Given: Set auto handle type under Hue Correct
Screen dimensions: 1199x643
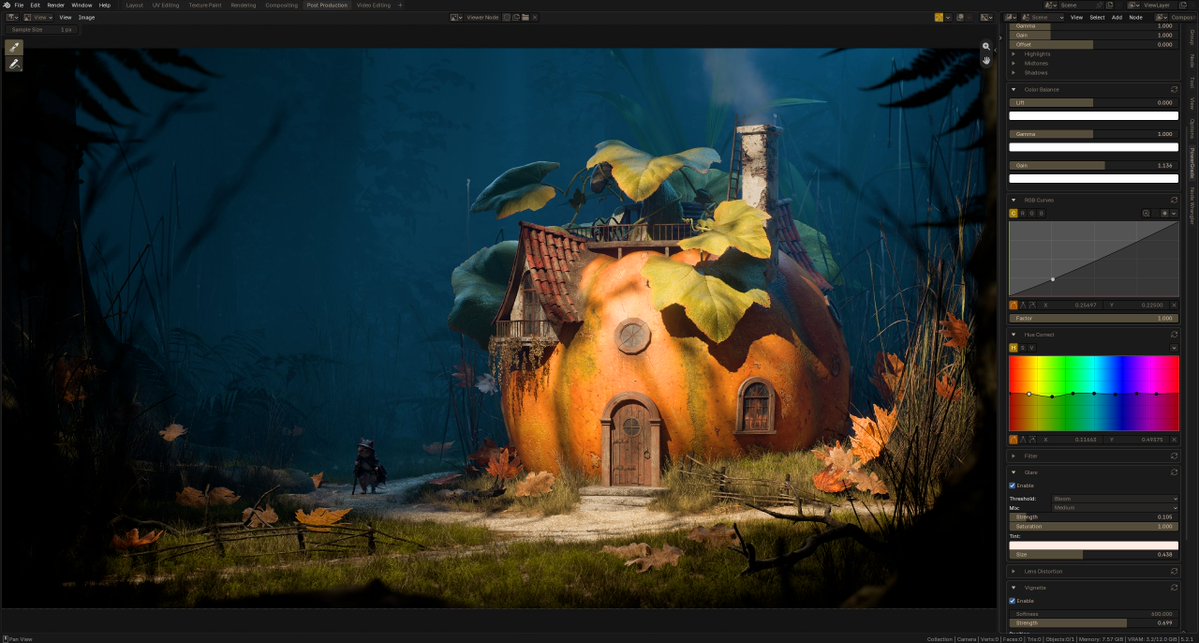Looking at the screenshot, I should [1014, 440].
